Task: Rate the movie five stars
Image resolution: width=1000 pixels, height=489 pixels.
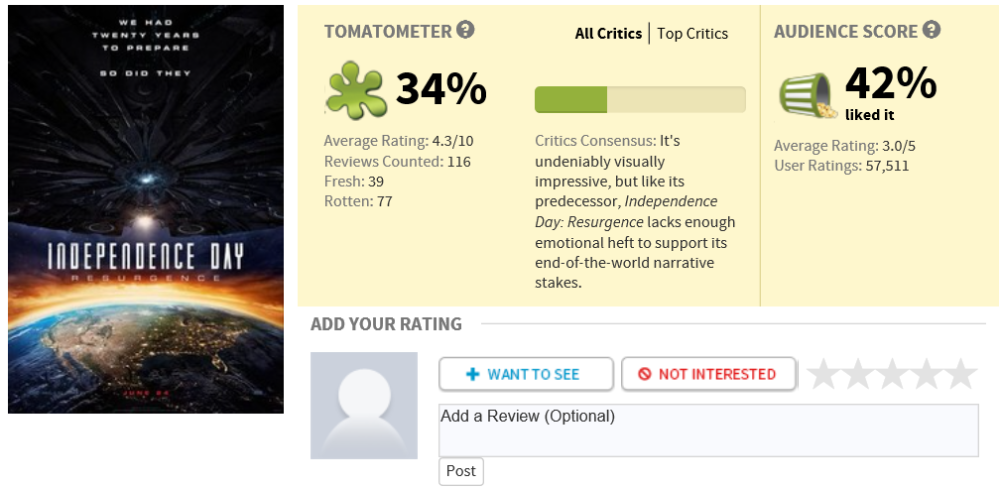Action: pos(960,374)
